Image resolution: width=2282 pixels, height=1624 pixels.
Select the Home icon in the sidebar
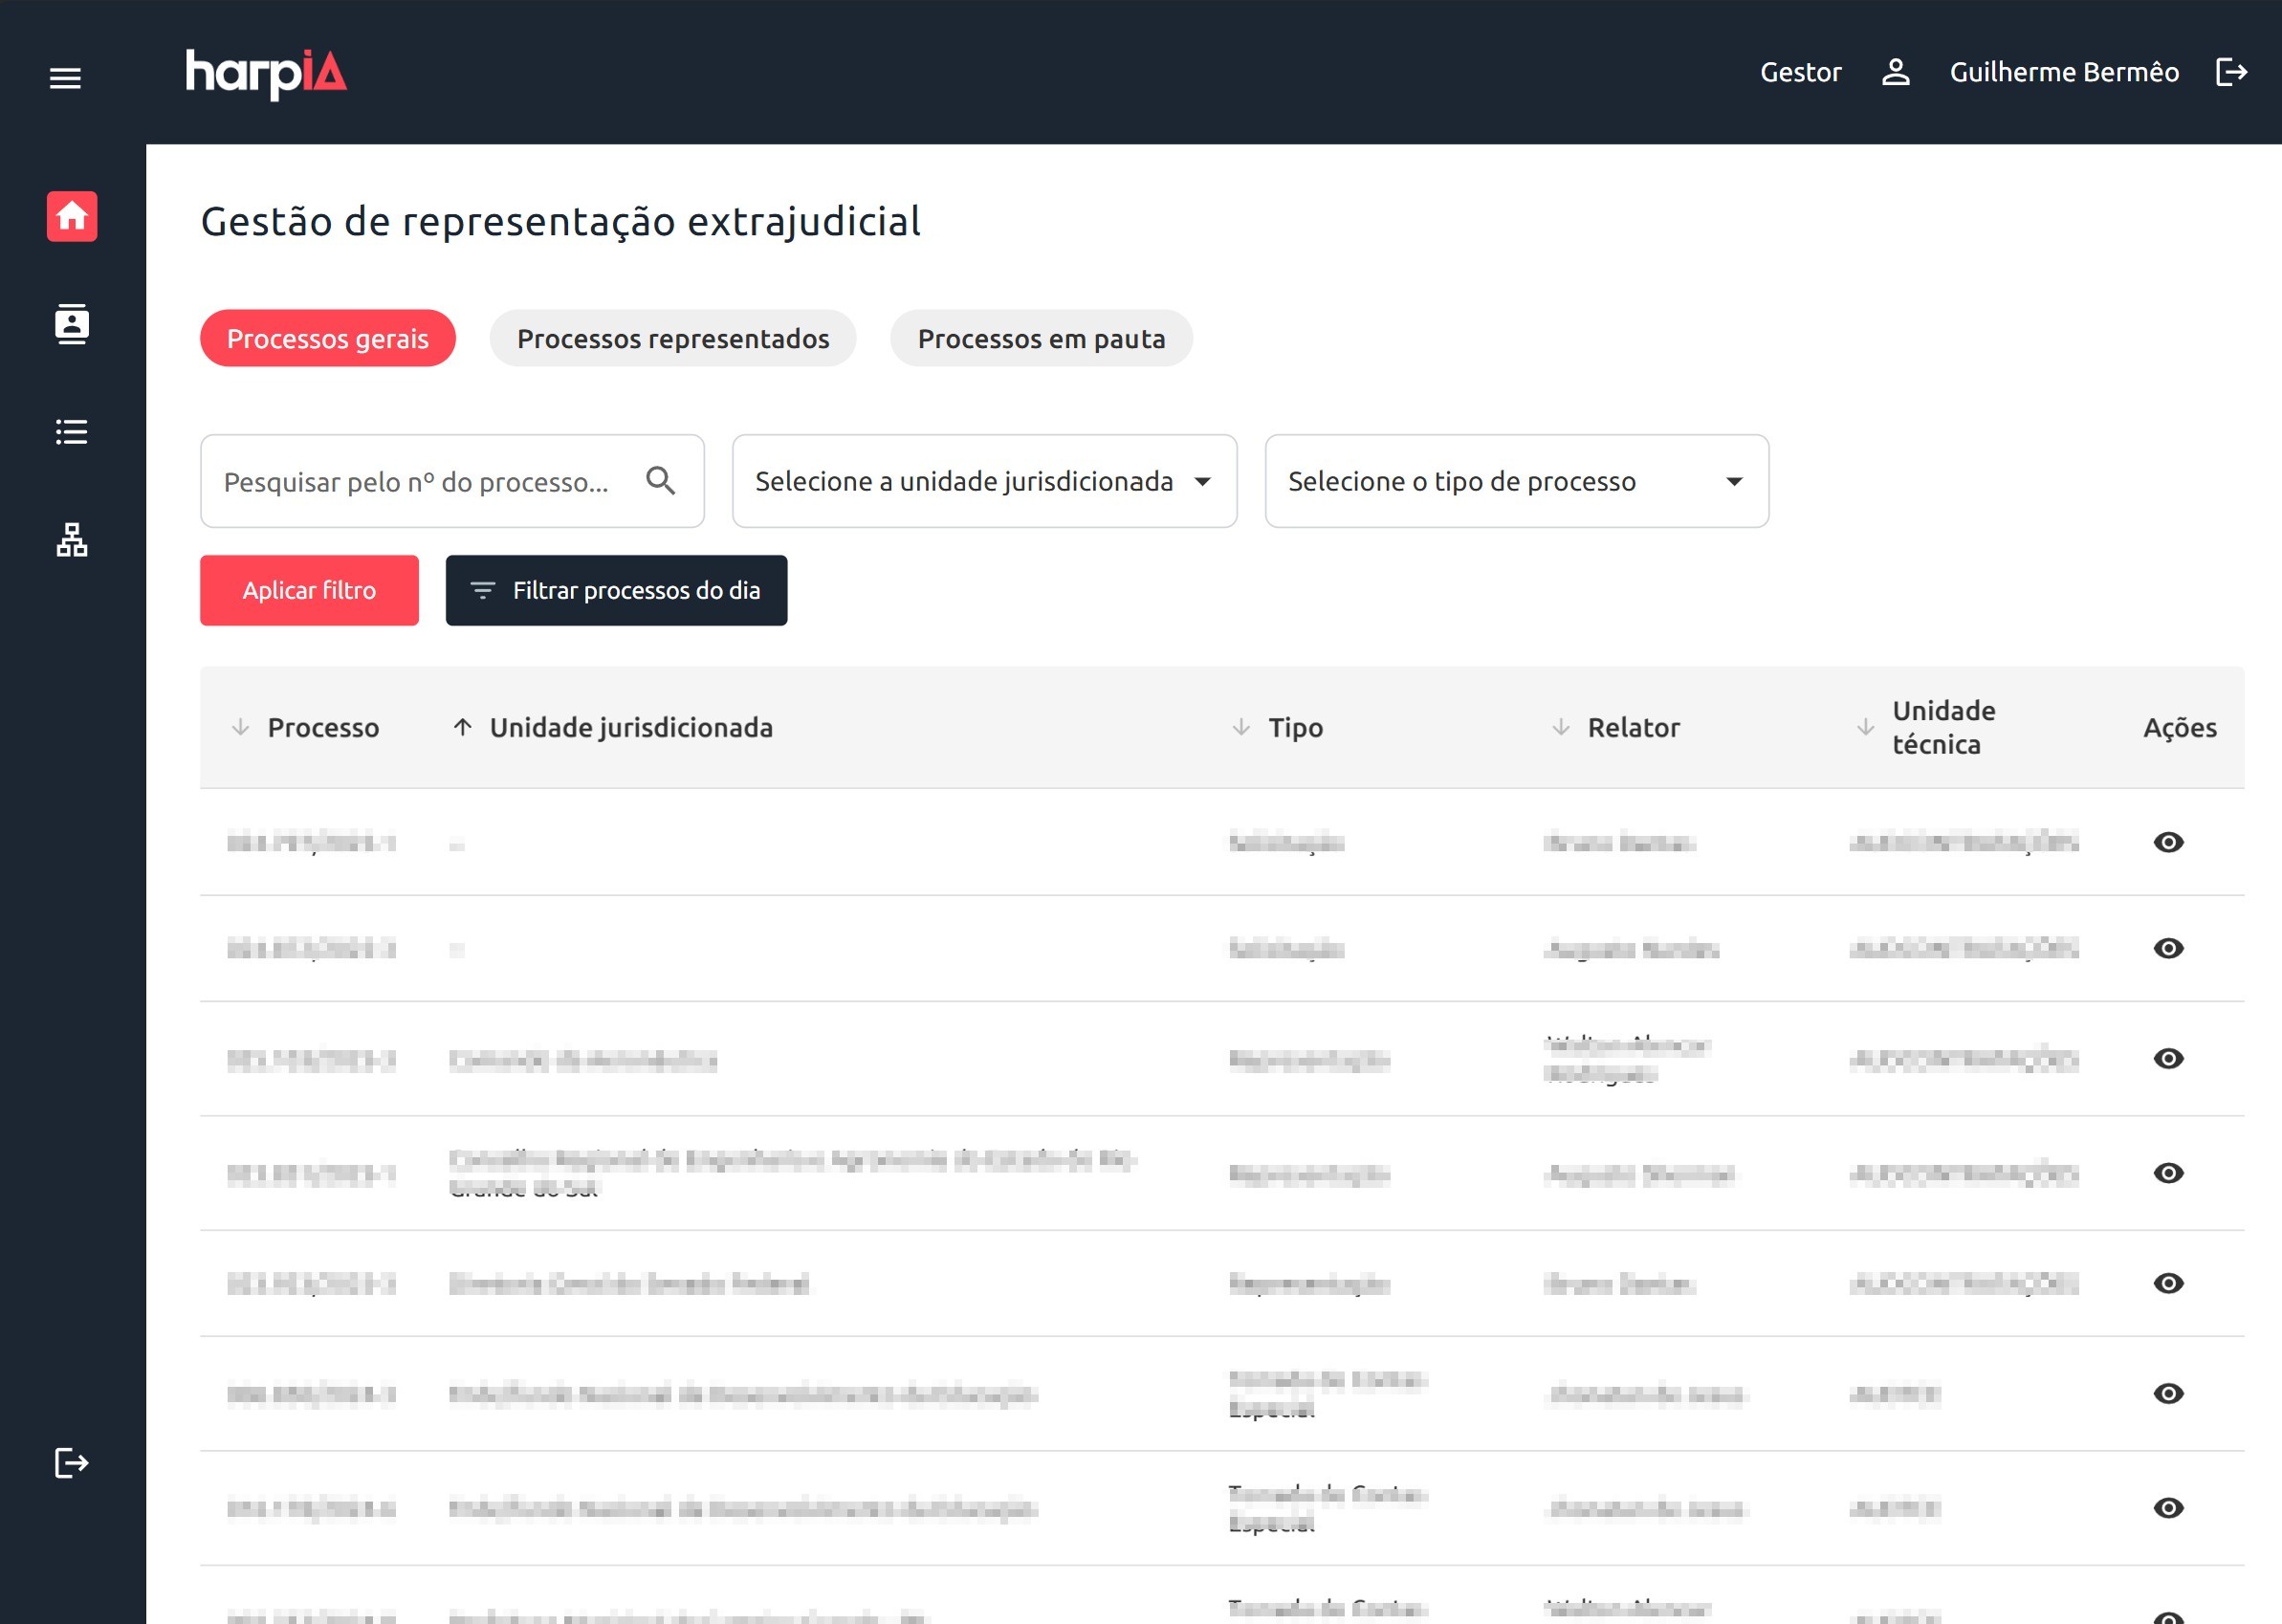click(71, 218)
